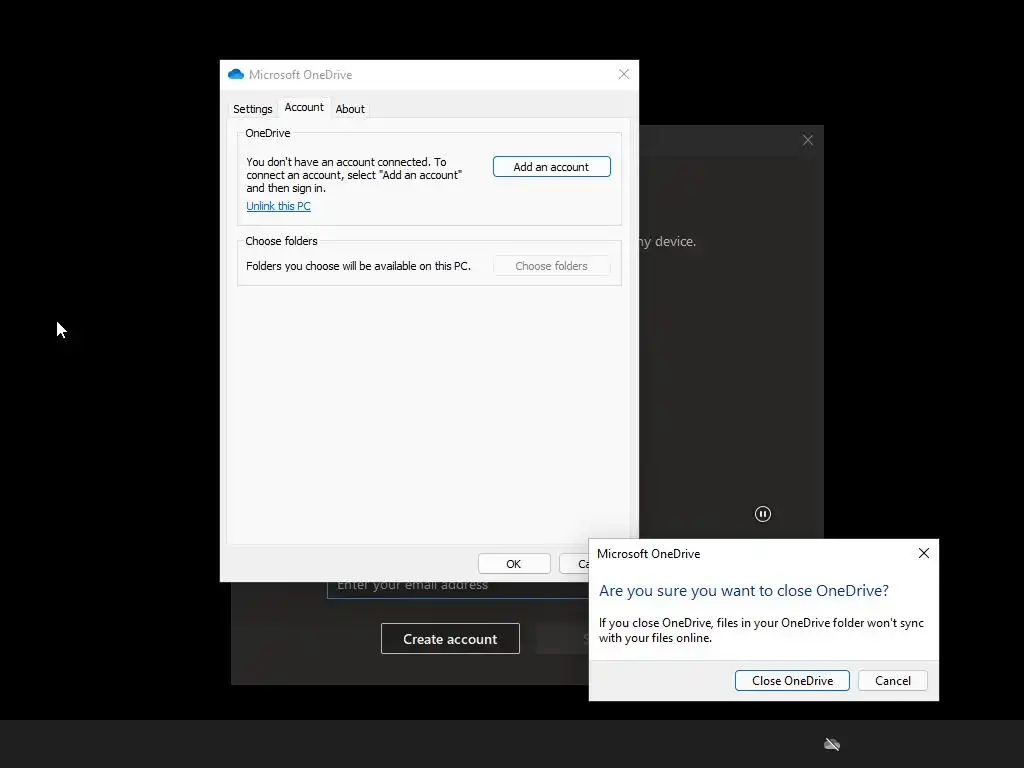Close the dark OneDrive setup window
Image resolution: width=1024 pixels, height=768 pixels.
(x=808, y=140)
